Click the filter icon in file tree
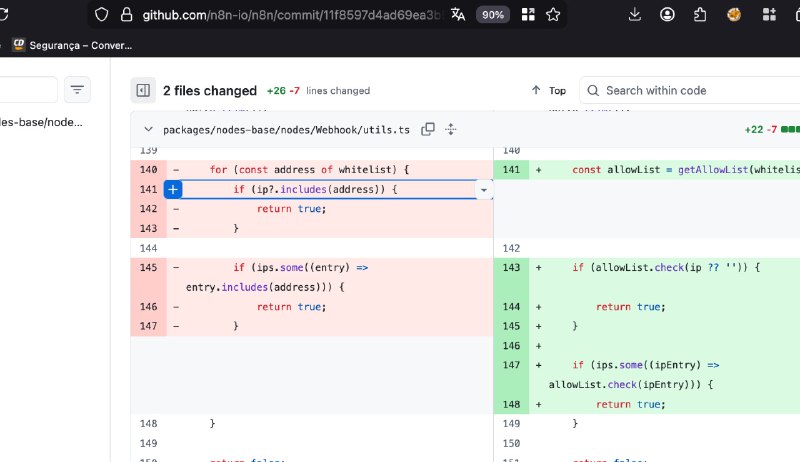Viewport: 800px width, 462px height. point(77,90)
